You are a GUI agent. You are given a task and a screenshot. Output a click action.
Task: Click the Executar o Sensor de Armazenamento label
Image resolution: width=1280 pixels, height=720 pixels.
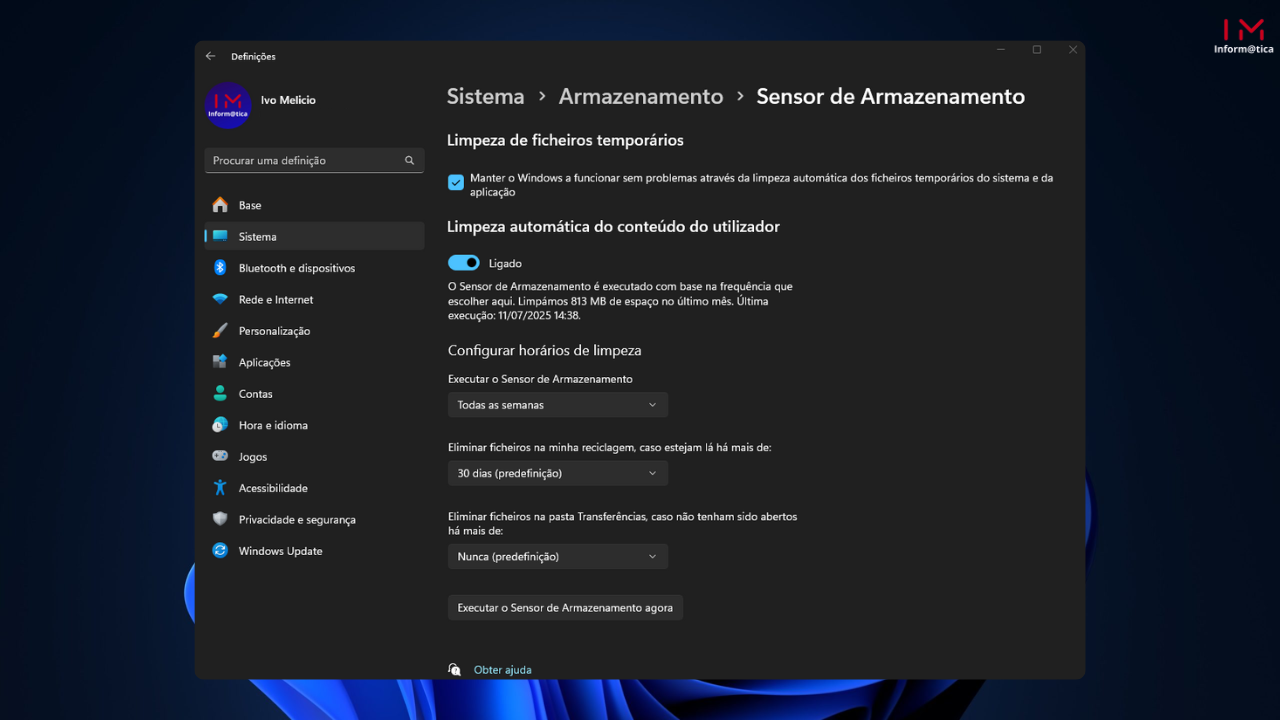point(540,379)
